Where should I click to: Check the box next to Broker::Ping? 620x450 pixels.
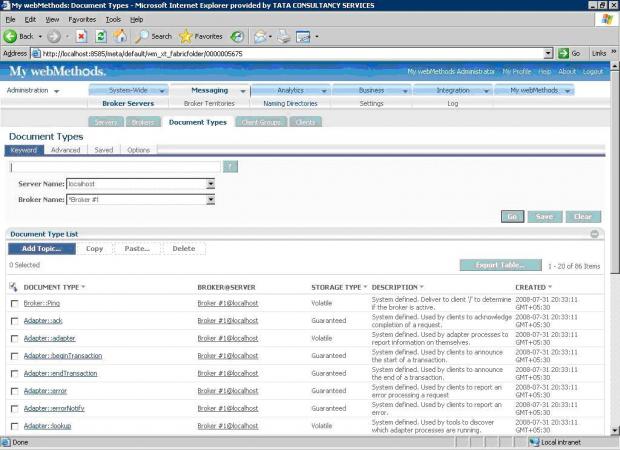coord(14,303)
